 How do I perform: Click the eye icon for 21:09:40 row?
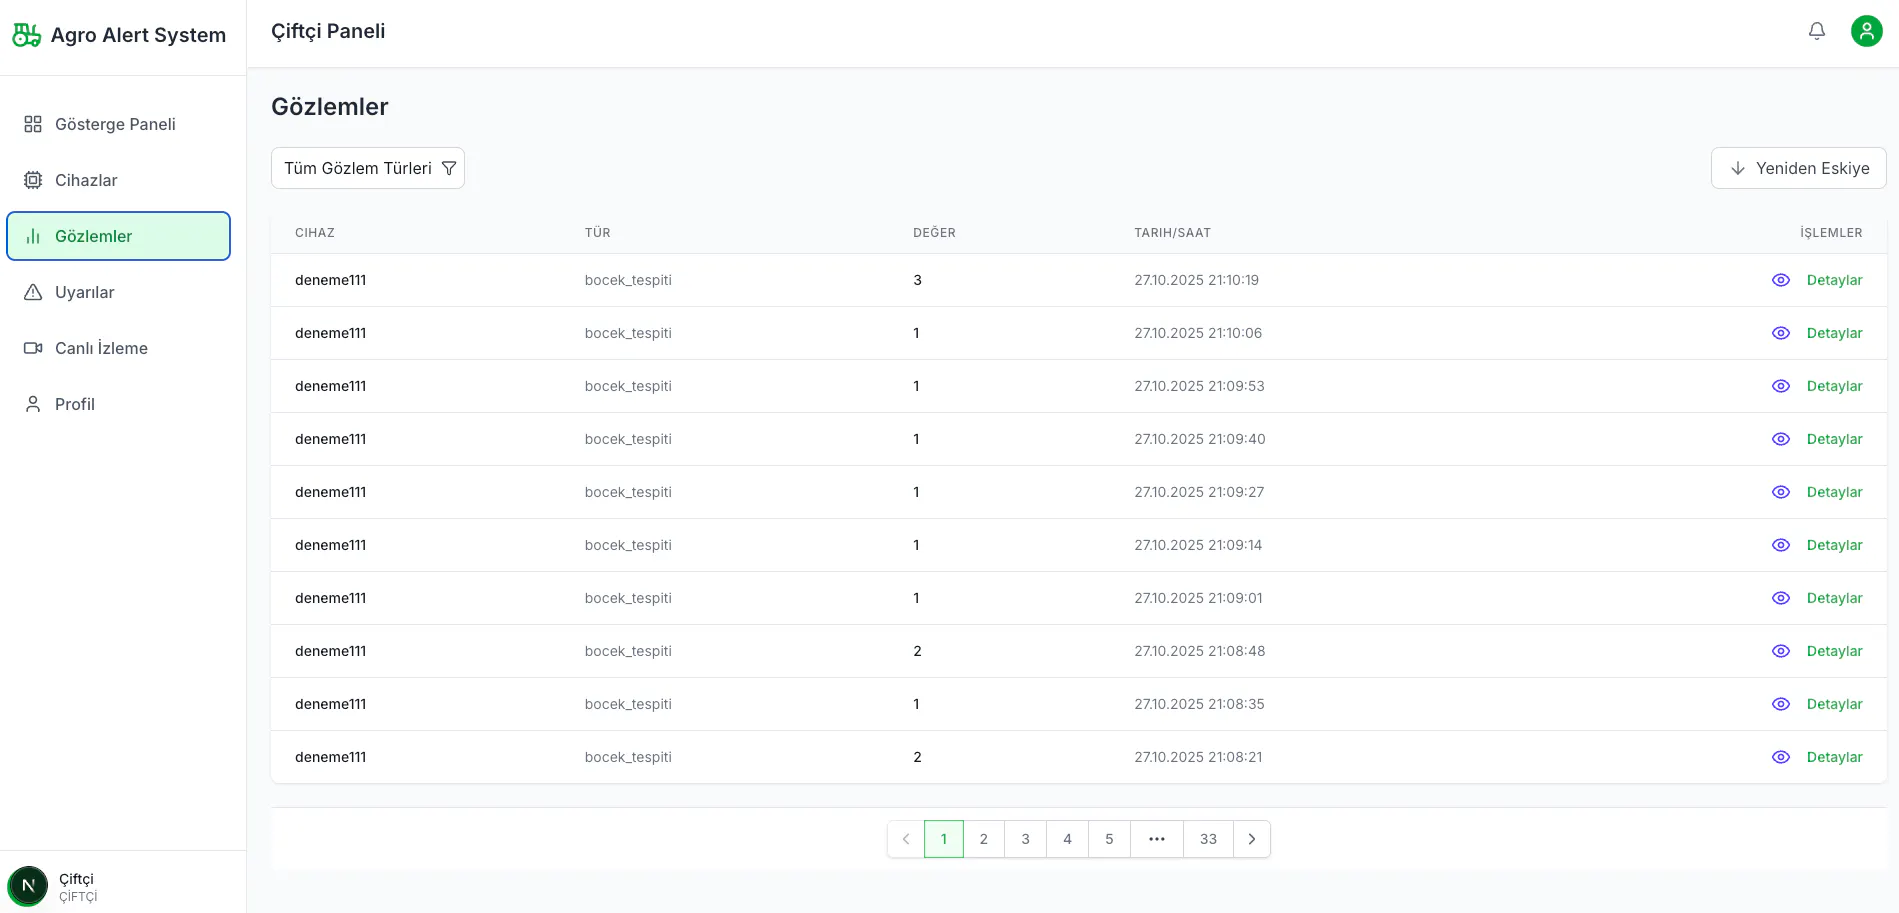[x=1781, y=439]
